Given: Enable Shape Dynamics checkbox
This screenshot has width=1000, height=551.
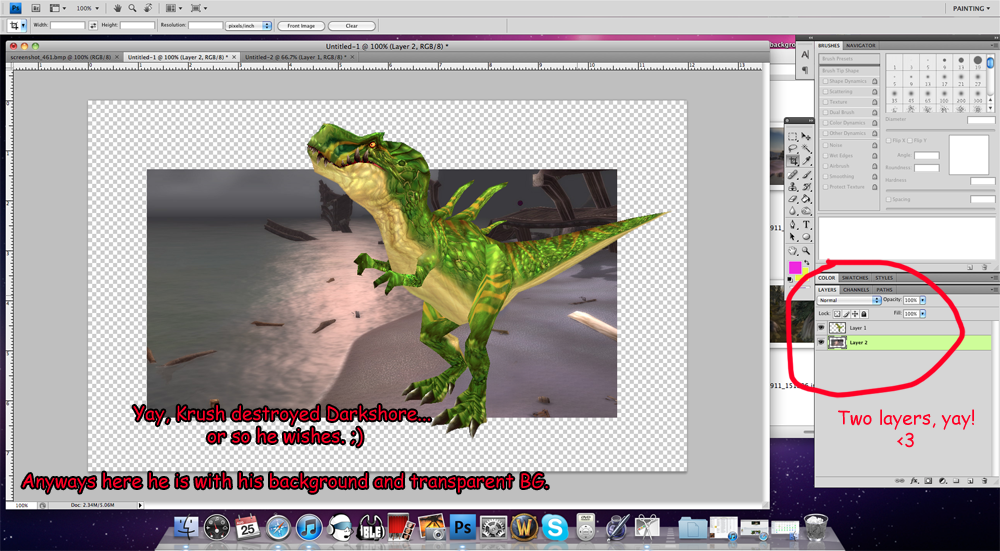Looking at the screenshot, I should (826, 82).
